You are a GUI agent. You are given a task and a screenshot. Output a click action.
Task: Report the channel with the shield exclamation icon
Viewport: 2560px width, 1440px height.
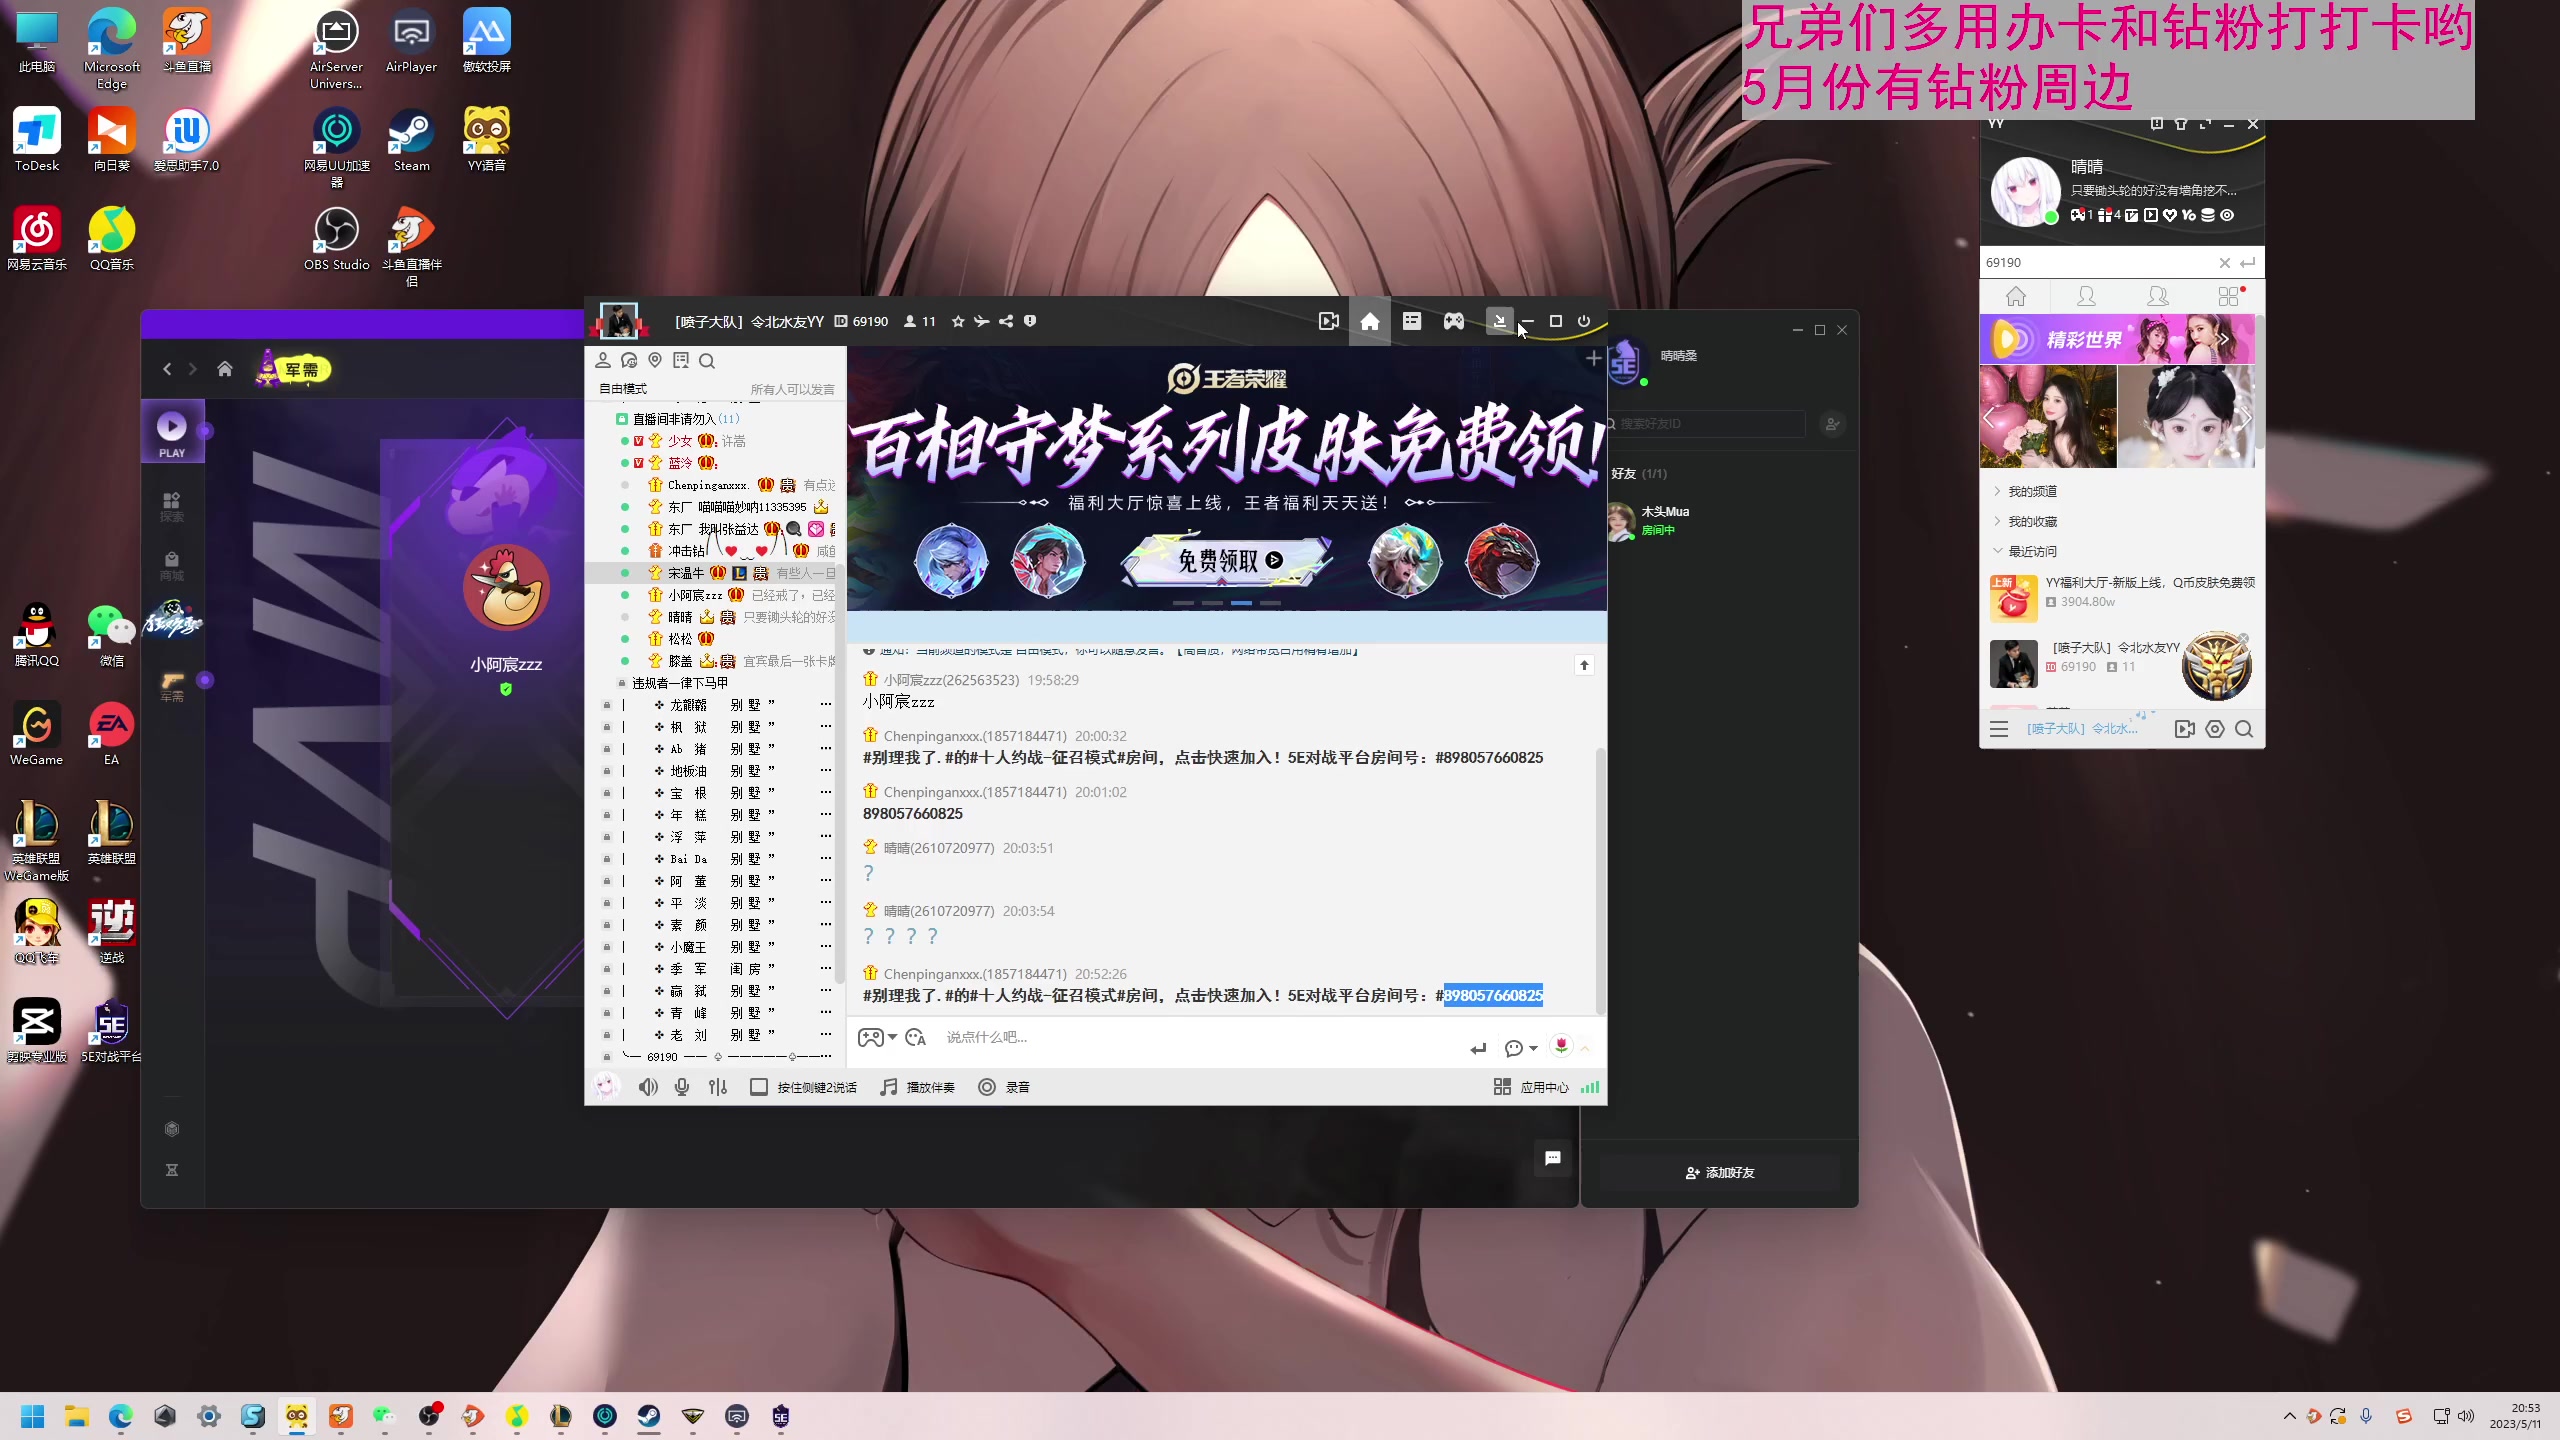(x=1030, y=321)
